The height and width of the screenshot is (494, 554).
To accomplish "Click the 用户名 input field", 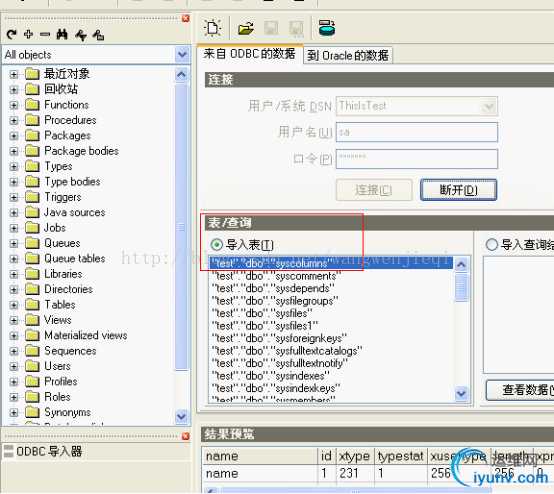I will (x=417, y=132).
